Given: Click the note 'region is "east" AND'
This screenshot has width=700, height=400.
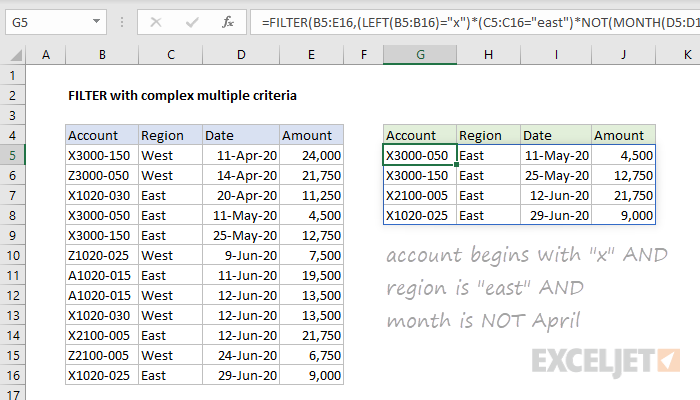Looking at the screenshot, I should [x=485, y=288].
